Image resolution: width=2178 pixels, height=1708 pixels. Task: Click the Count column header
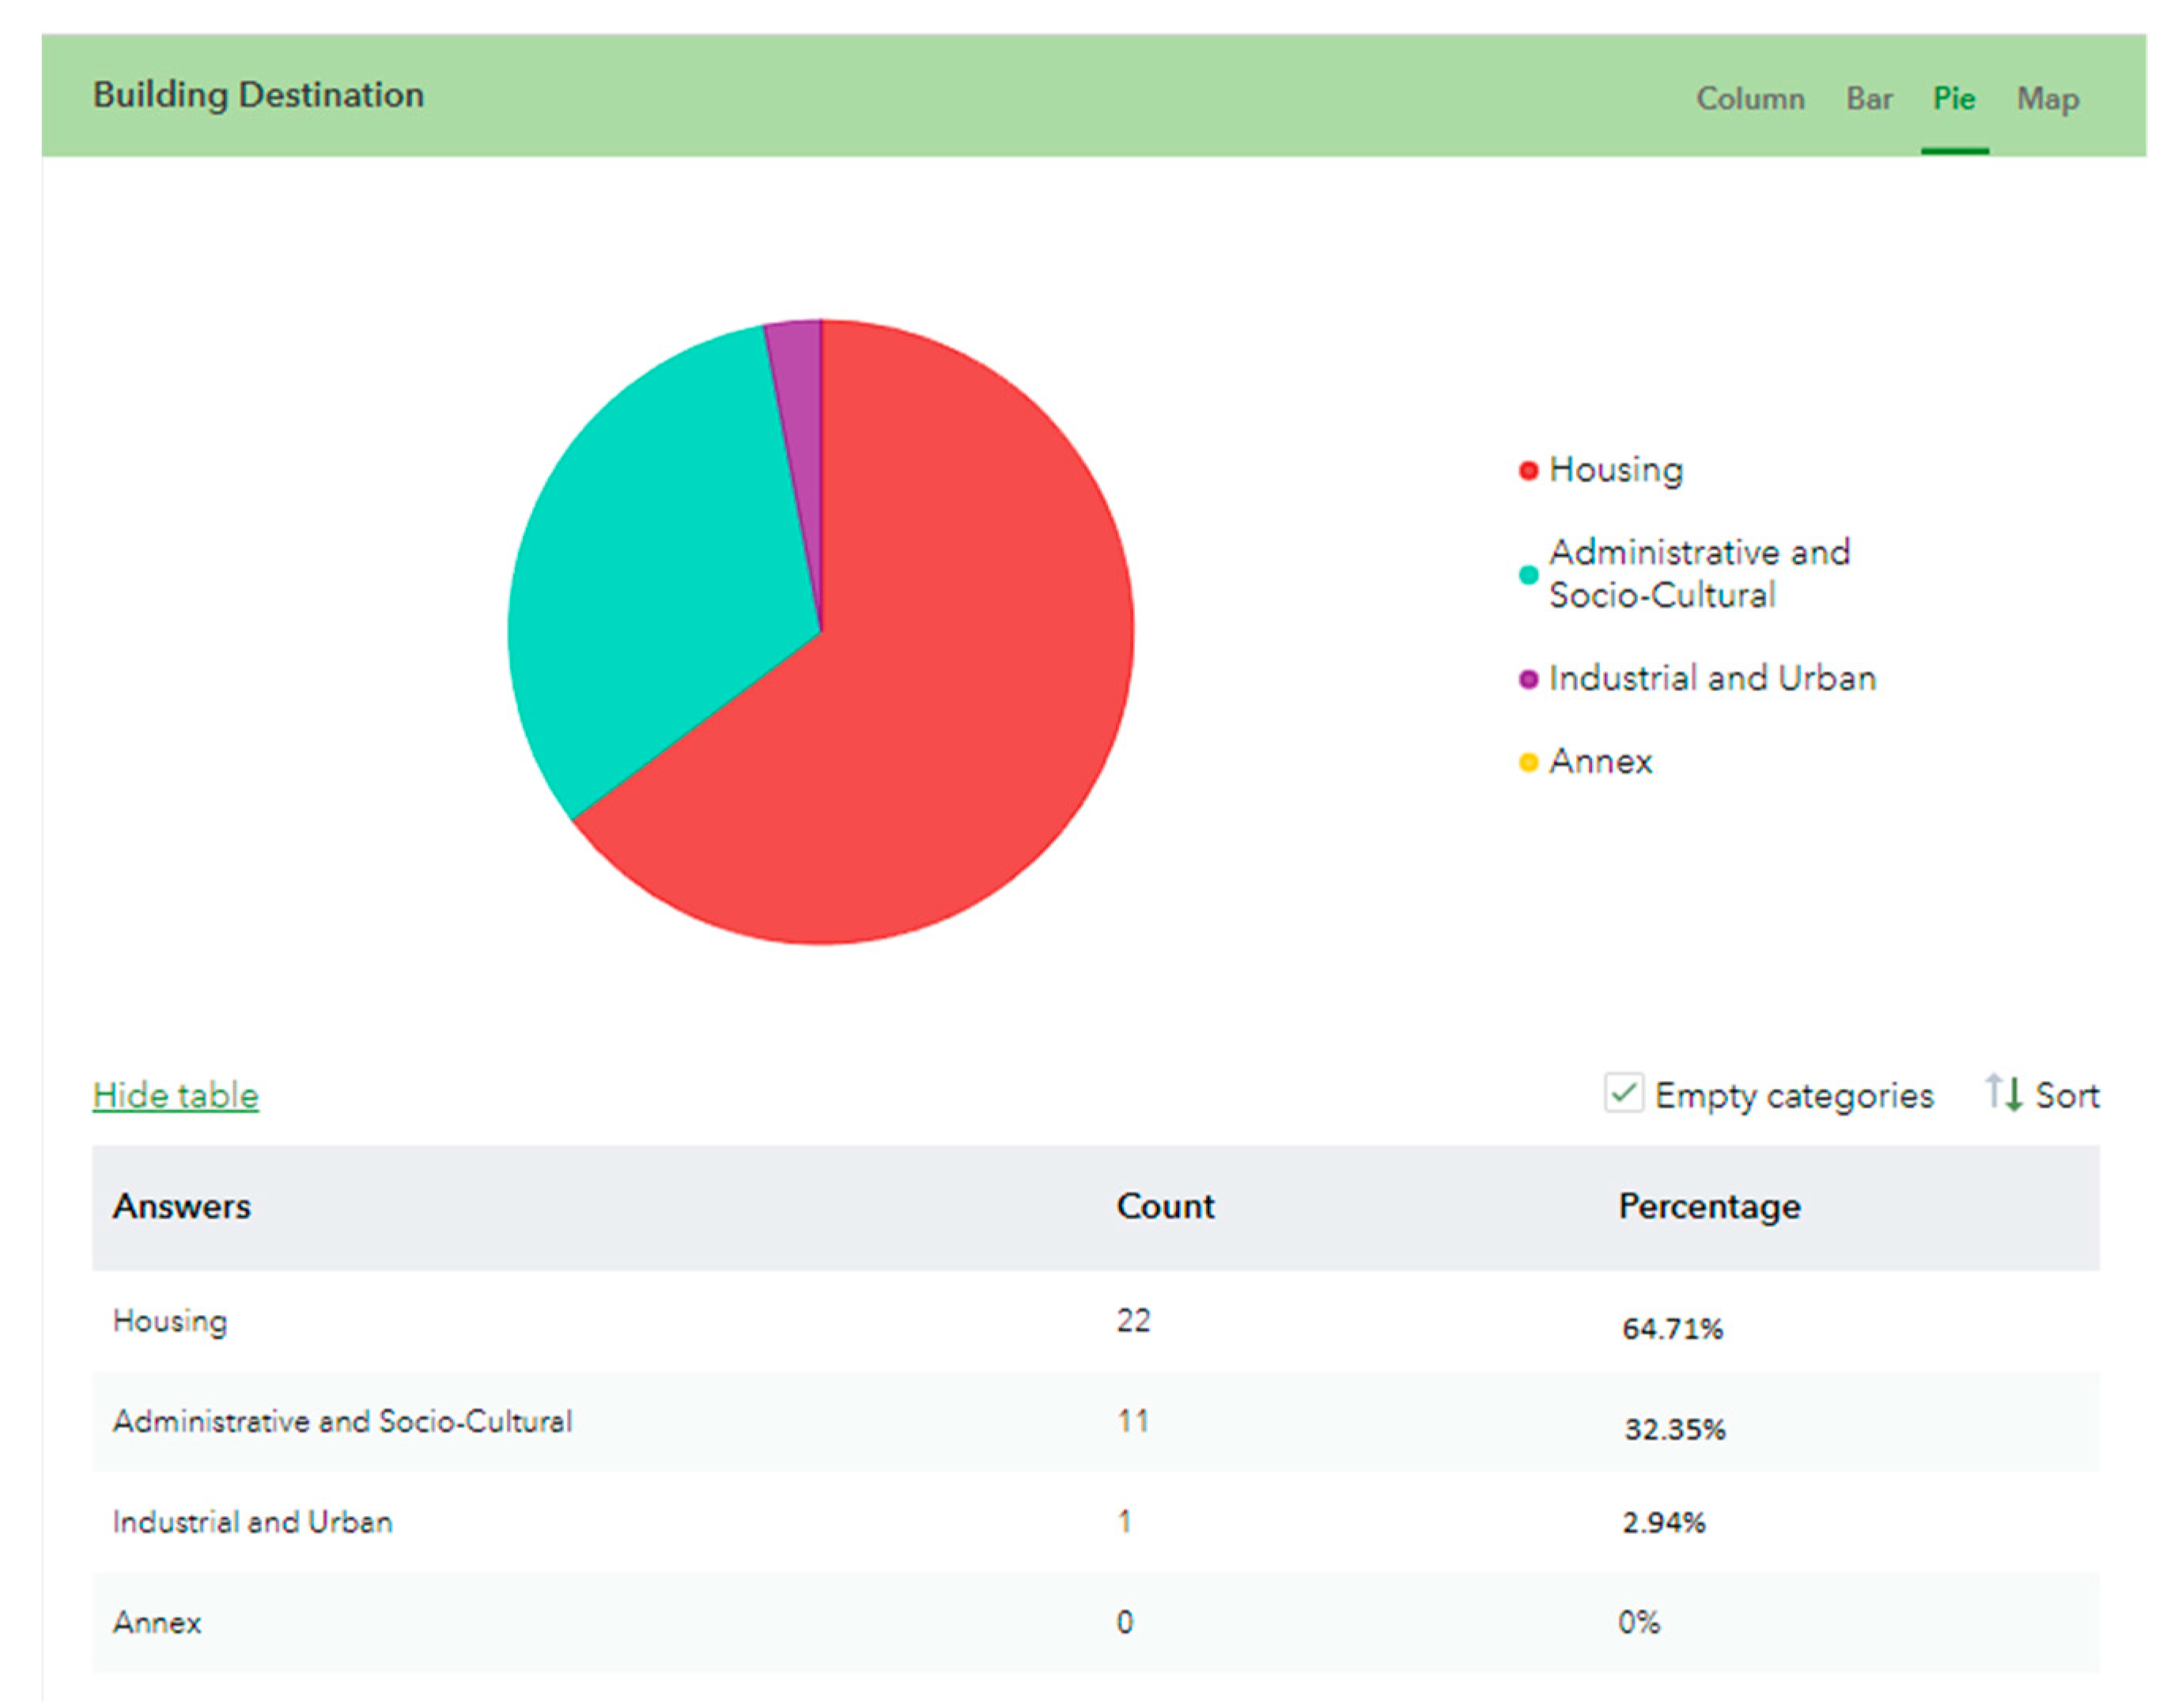click(x=1164, y=1206)
